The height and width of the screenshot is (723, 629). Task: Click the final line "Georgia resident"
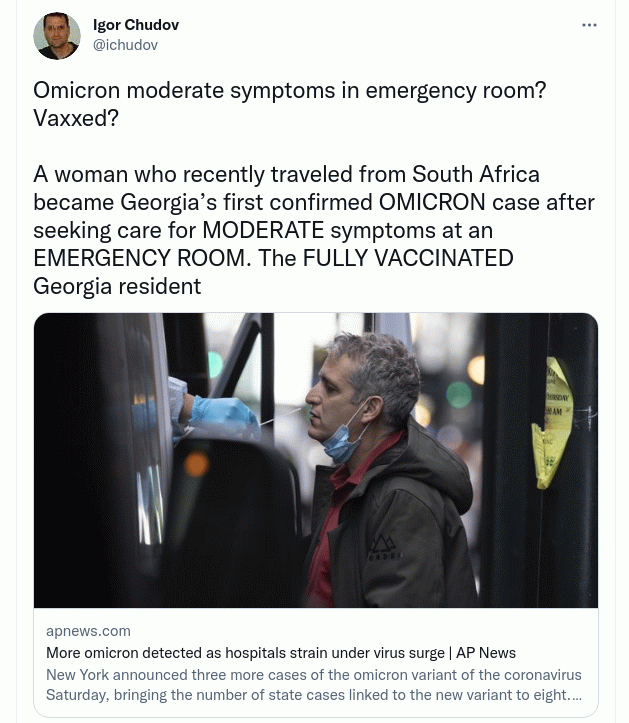pos(117,286)
